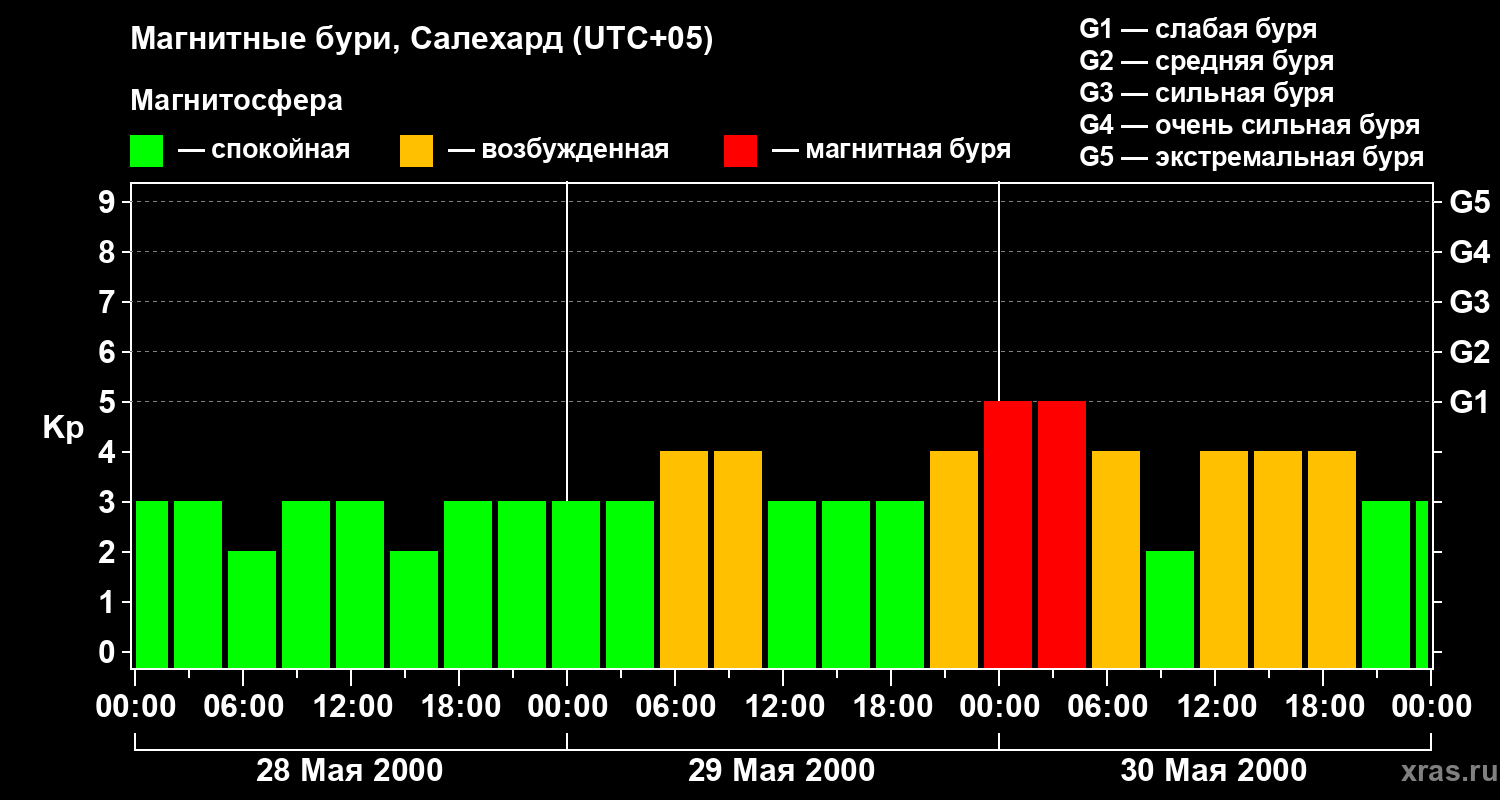Select the green Kp 2 bar for 15:00–18:00 on 28 May

[414, 609]
